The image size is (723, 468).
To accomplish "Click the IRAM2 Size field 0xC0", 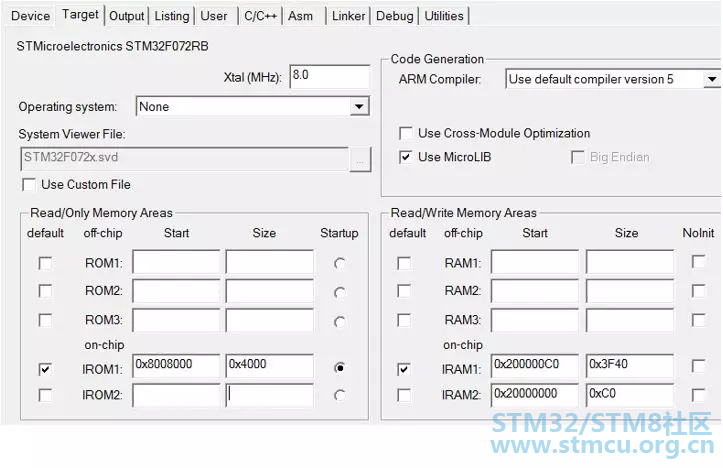I will click(630, 395).
